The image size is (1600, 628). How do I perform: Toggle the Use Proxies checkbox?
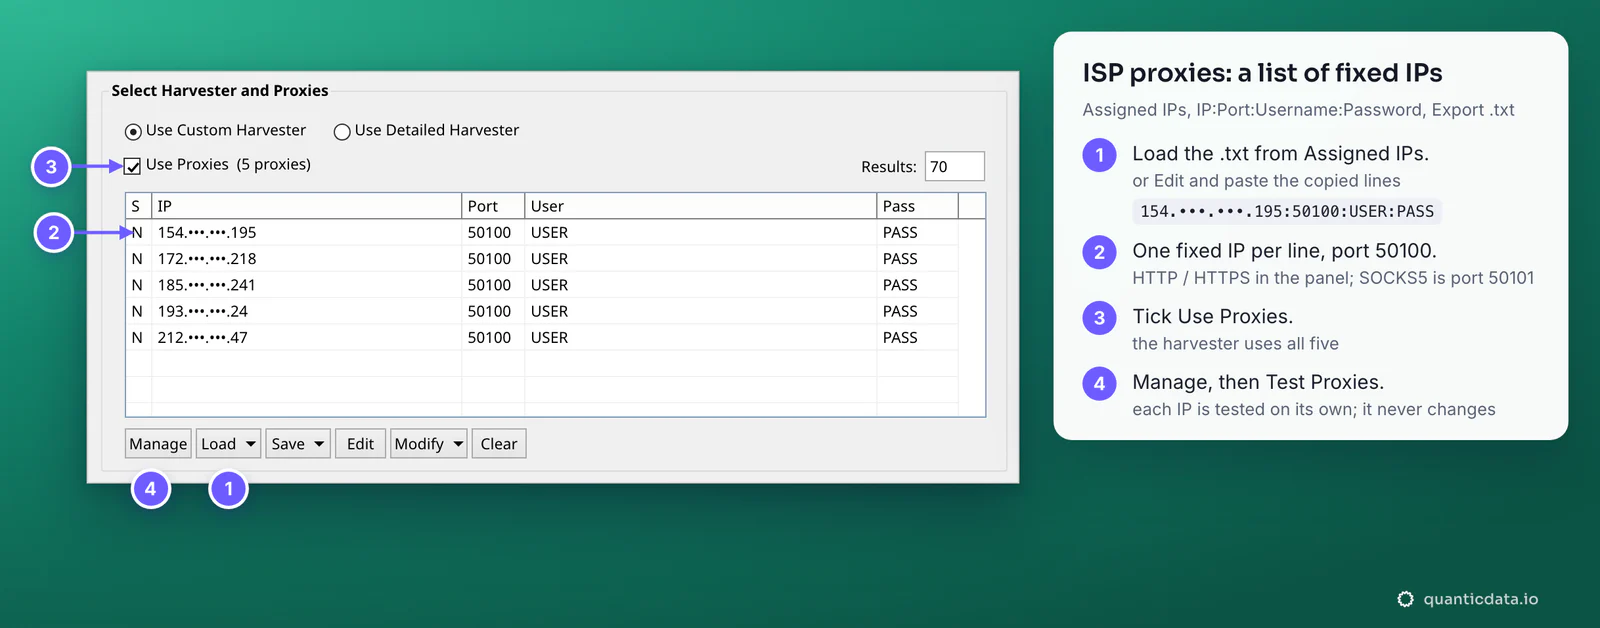point(132,166)
